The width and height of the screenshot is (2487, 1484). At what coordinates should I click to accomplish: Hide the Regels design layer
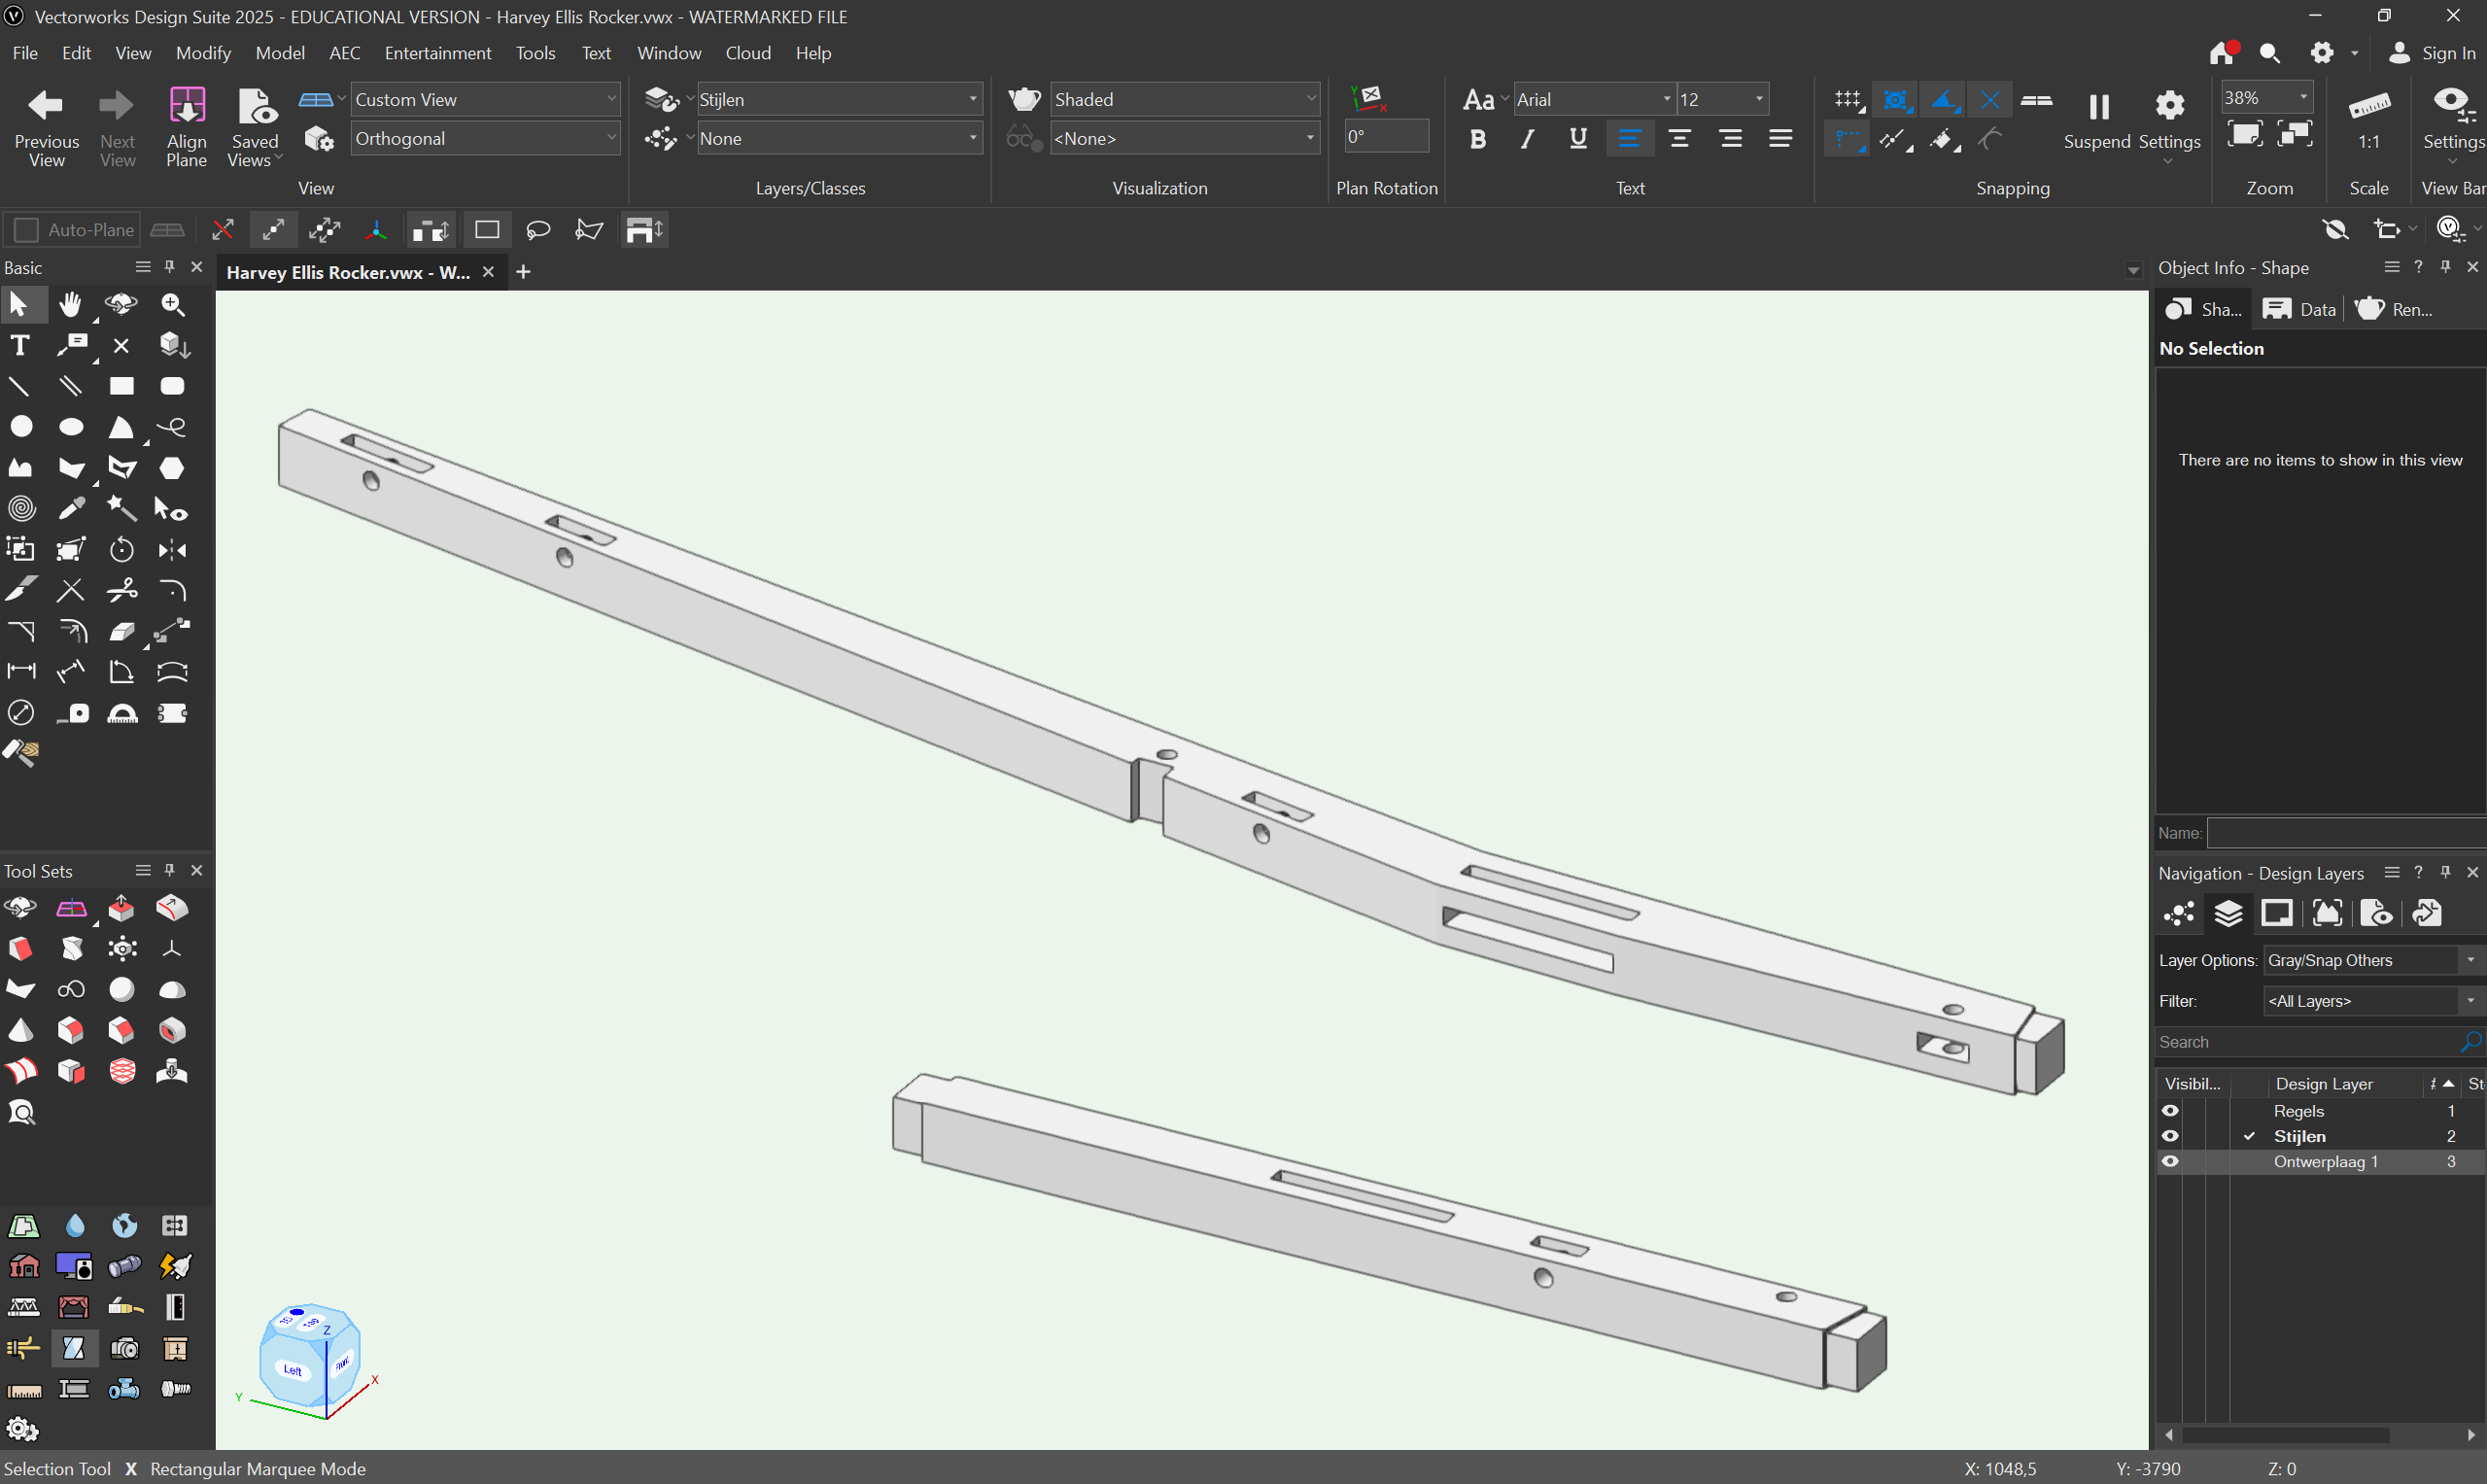[2170, 1110]
